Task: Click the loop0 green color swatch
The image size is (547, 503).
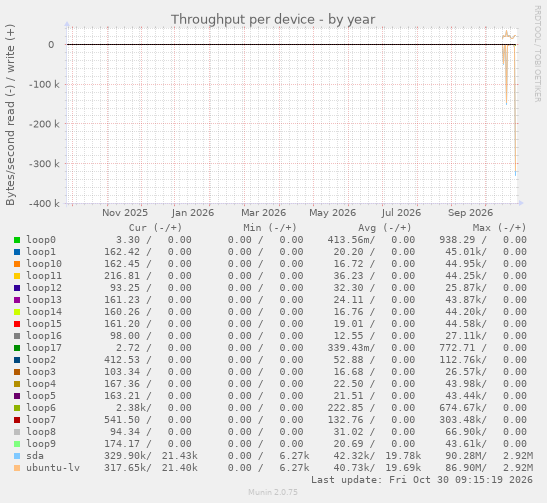Action: 17,240
